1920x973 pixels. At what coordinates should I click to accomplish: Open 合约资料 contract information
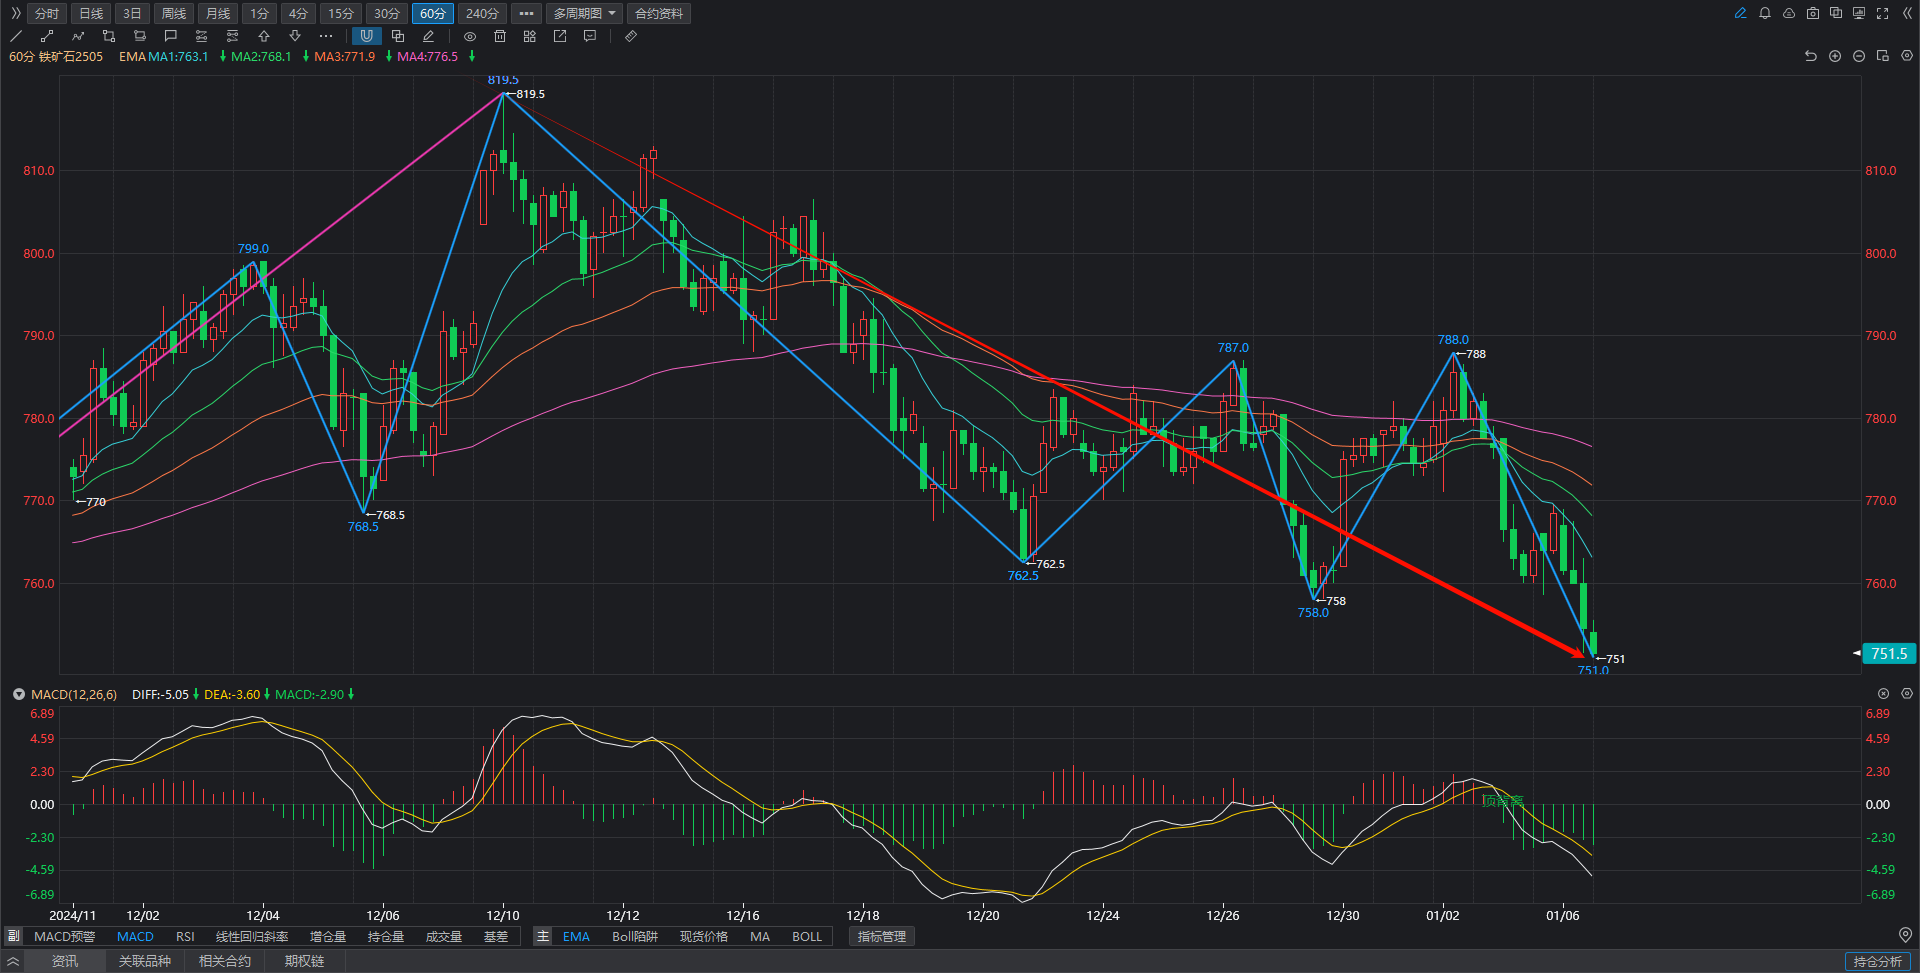pos(659,13)
